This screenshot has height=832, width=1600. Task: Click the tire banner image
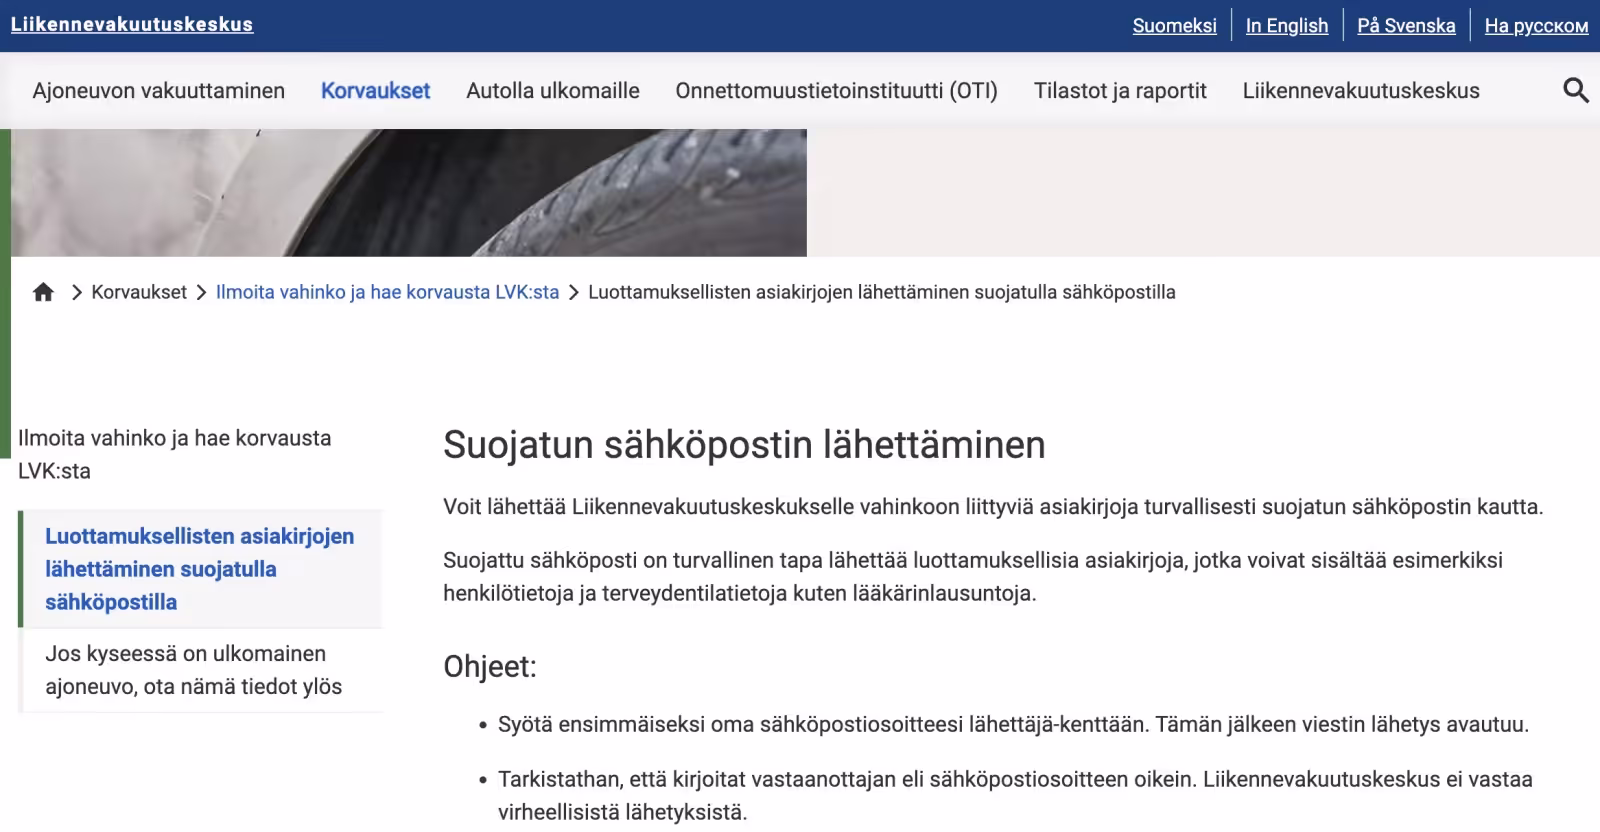pyautogui.click(x=408, y=192)
